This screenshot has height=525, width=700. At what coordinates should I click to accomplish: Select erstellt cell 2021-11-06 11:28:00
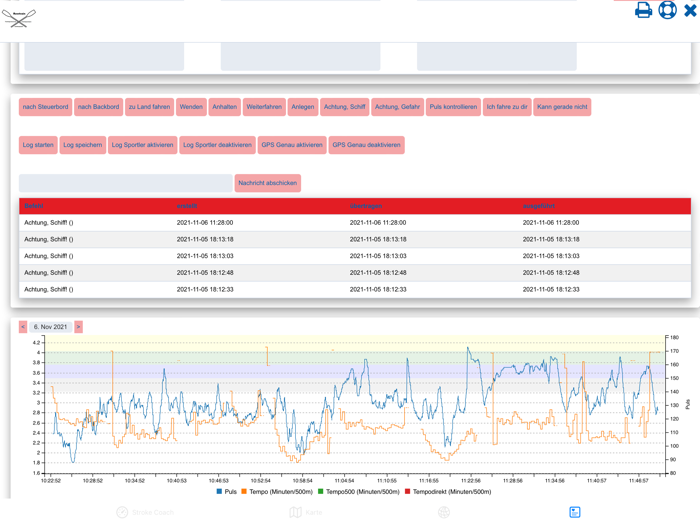tap(205, 223)
